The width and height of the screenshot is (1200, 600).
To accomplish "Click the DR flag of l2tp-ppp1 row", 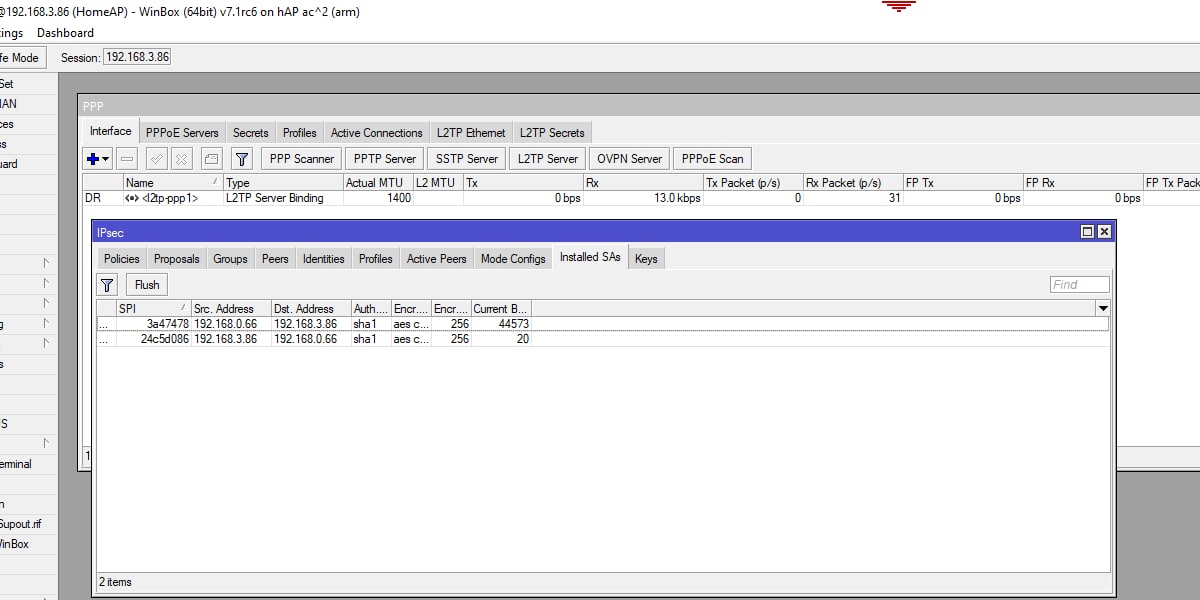I will pos(93,198).
